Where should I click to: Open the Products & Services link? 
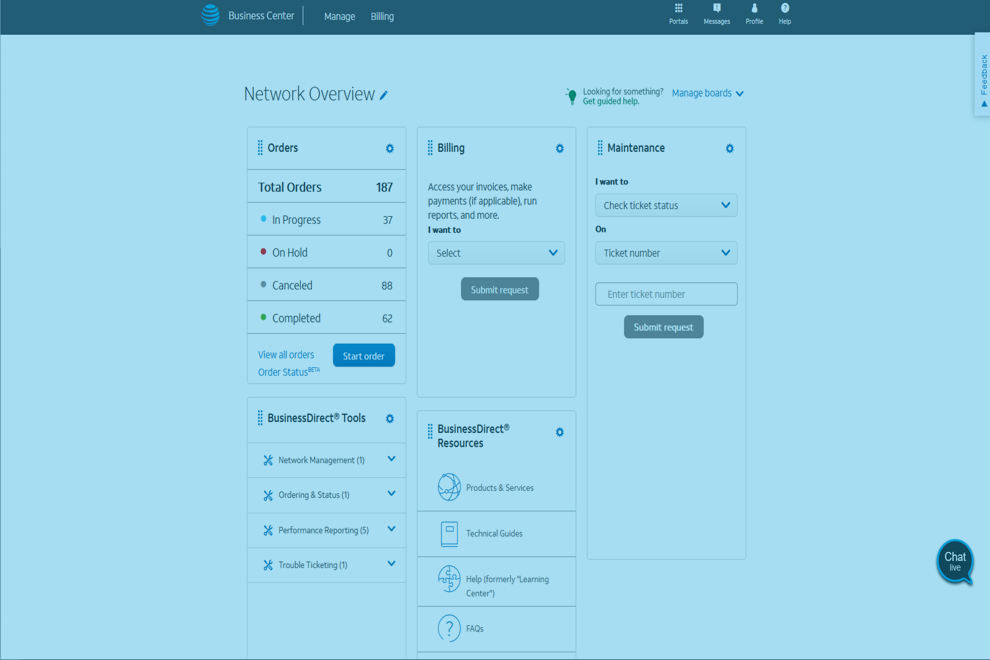tap(499, 488)
